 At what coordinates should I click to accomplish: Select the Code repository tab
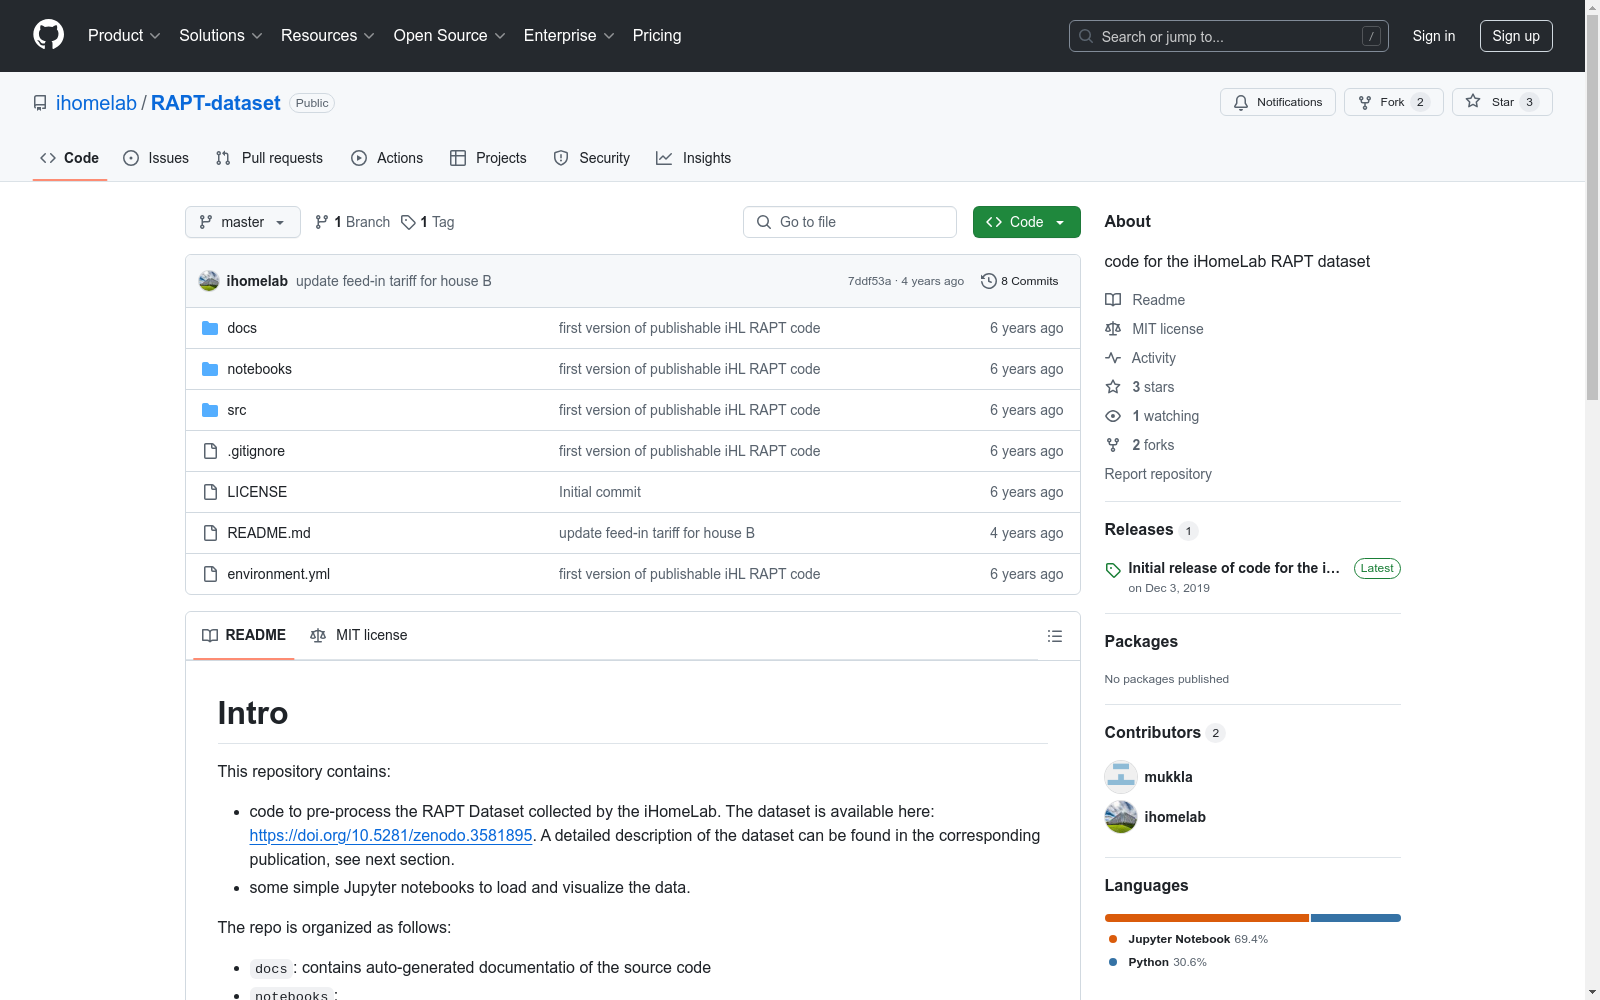[70, 158]
